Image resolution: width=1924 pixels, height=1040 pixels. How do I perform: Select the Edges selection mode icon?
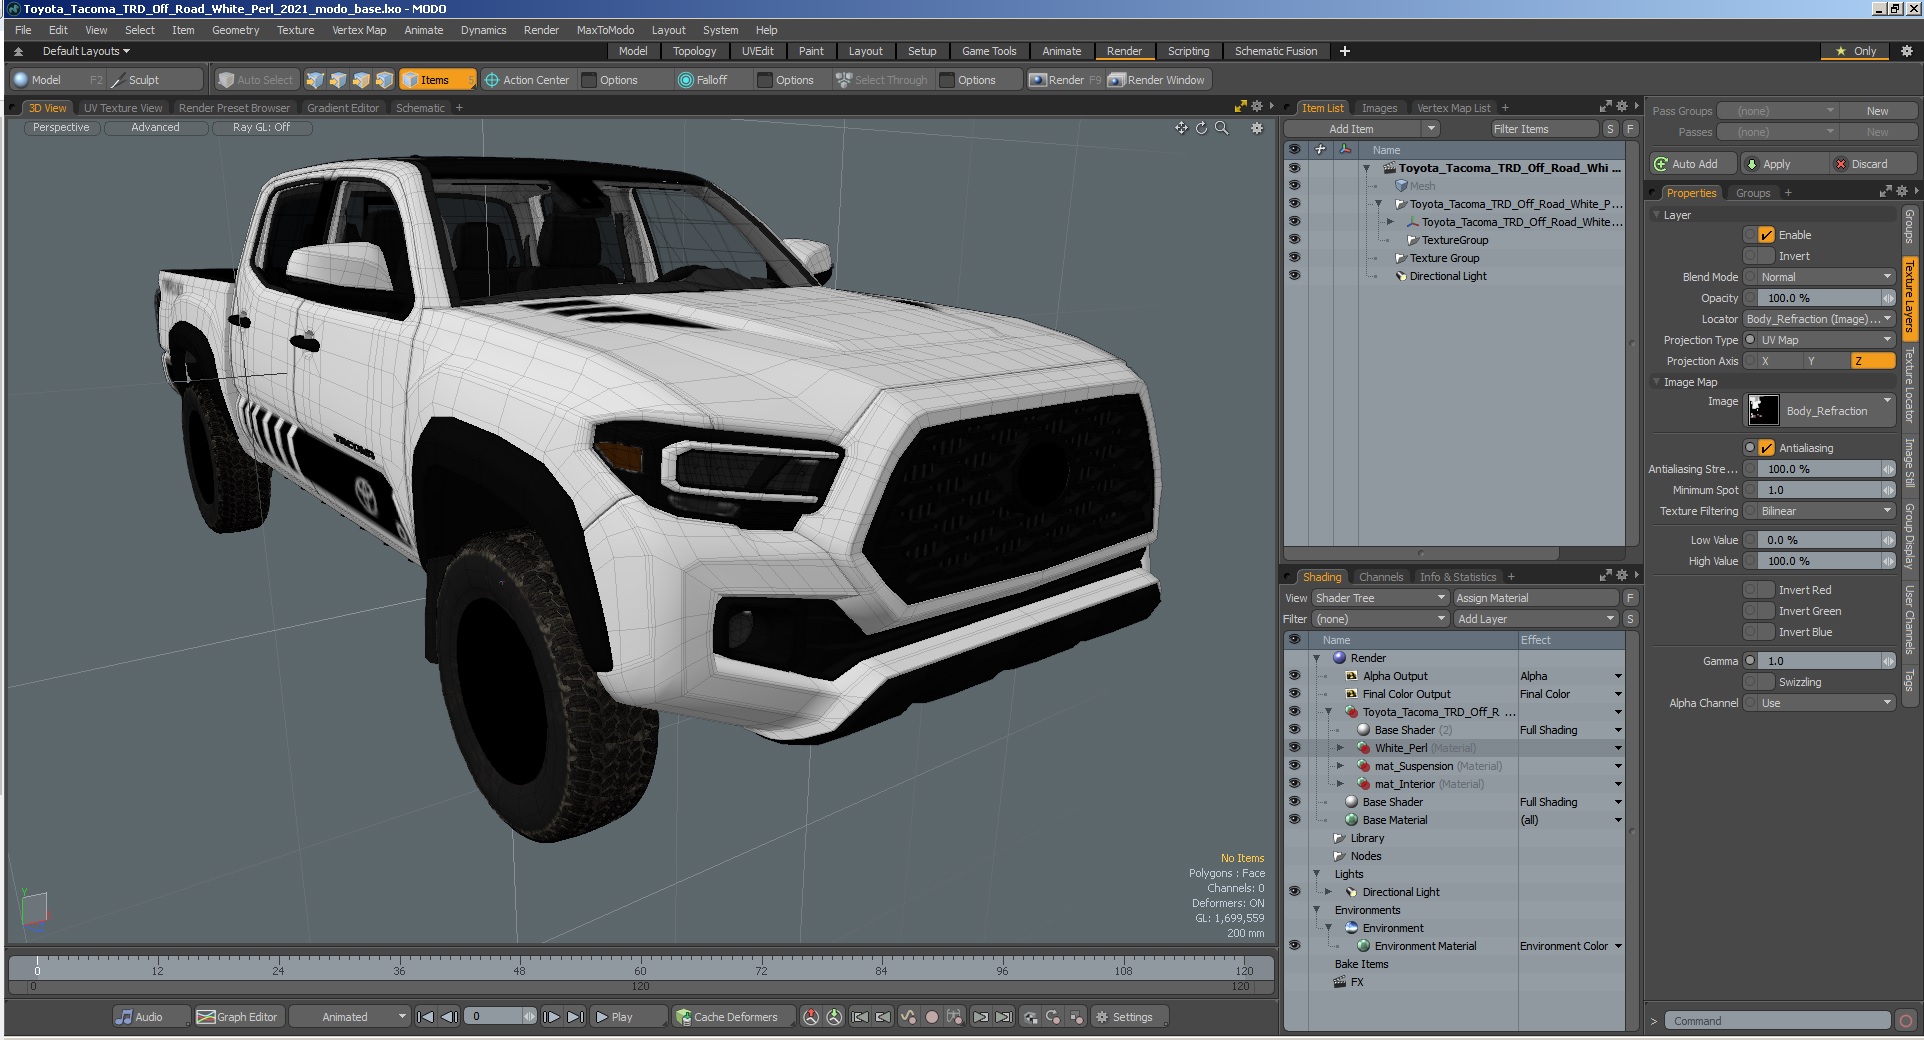click(338, 80)
